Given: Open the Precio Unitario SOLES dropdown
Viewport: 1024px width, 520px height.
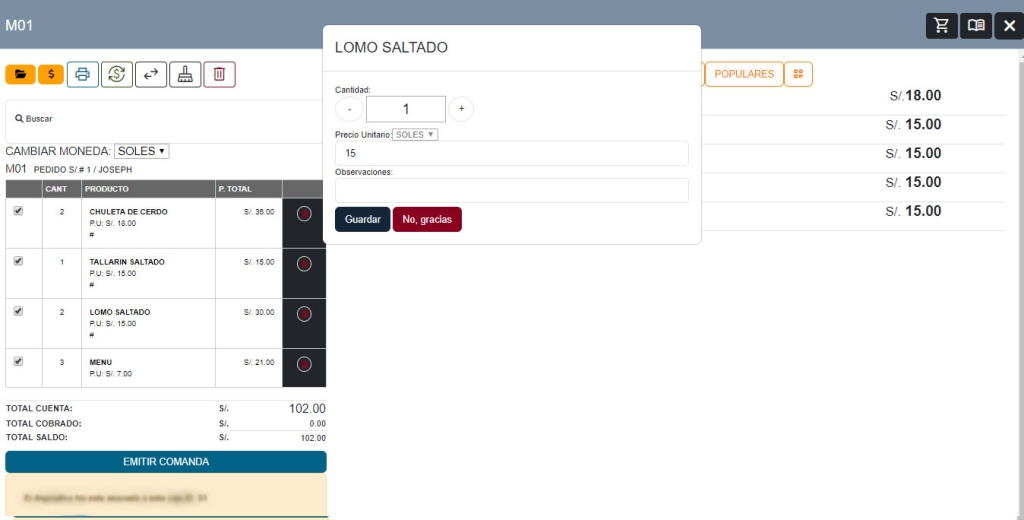Looking at the screenshot, I should (415, 134).
